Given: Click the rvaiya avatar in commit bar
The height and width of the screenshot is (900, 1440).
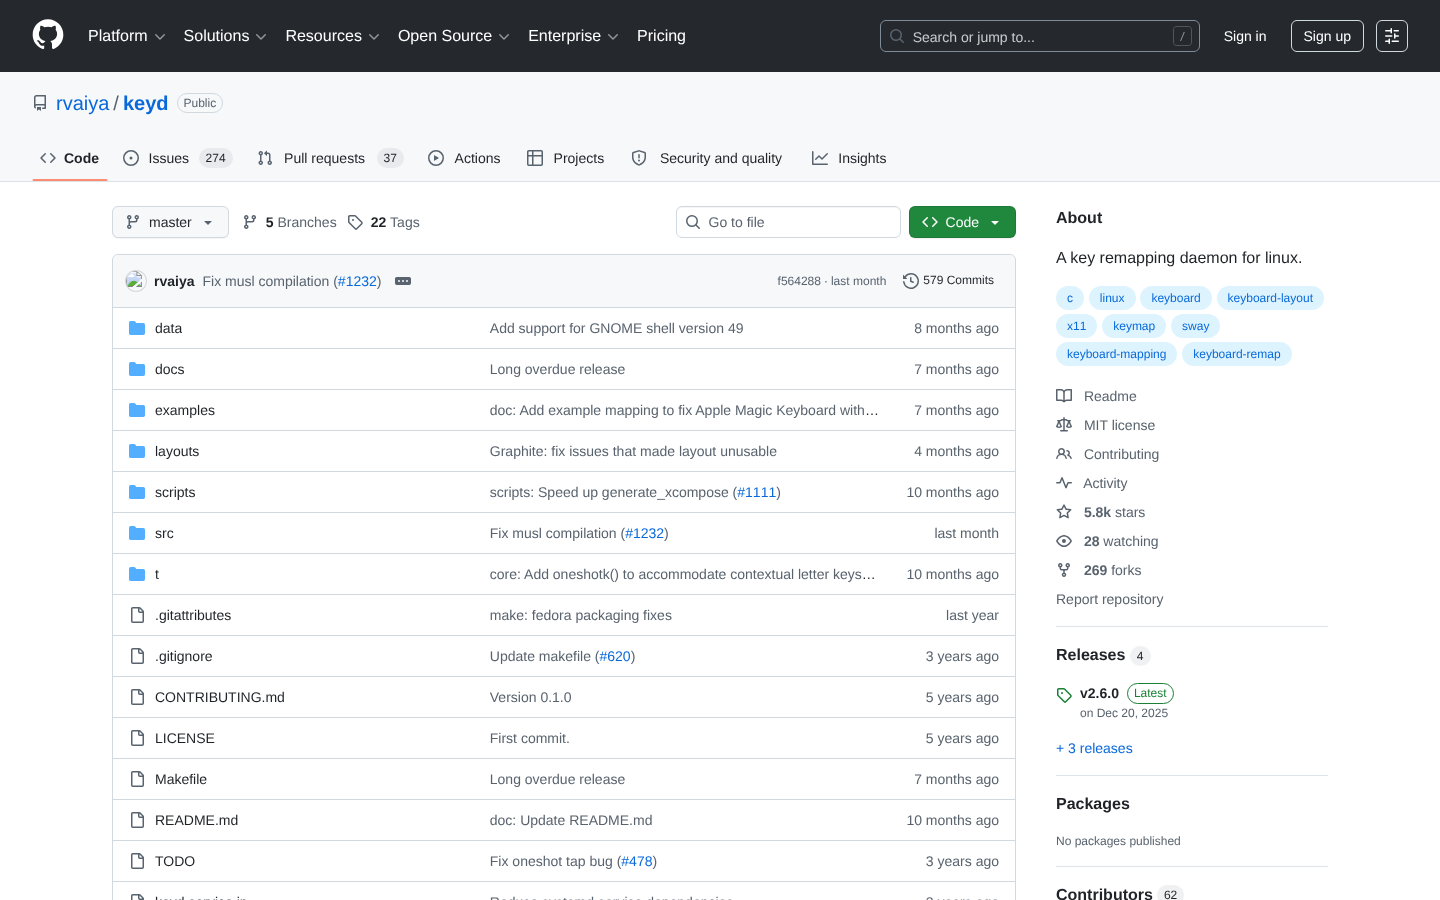Looking at the screenshot, I should click(x=136, y=281).
